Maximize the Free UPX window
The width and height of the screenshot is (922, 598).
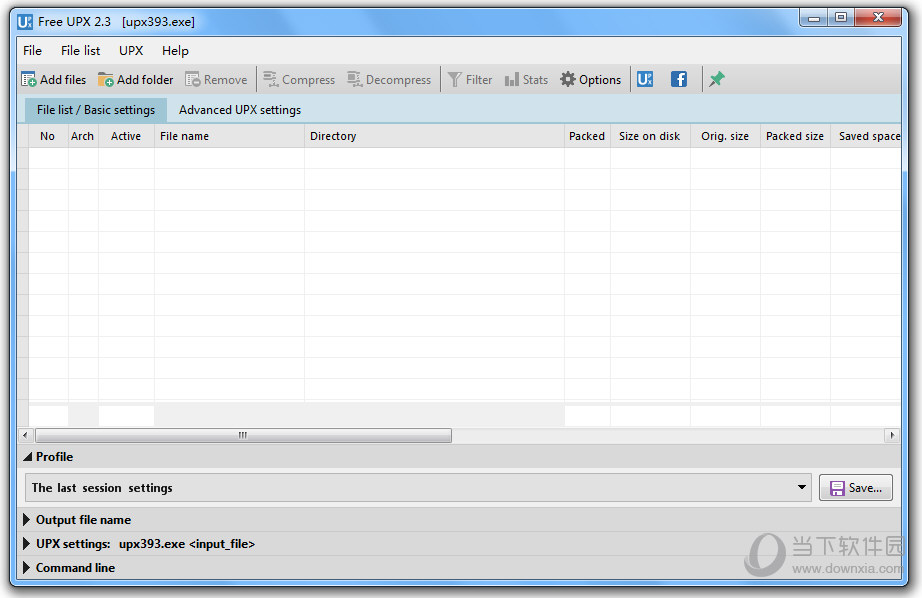click(841, 18)
